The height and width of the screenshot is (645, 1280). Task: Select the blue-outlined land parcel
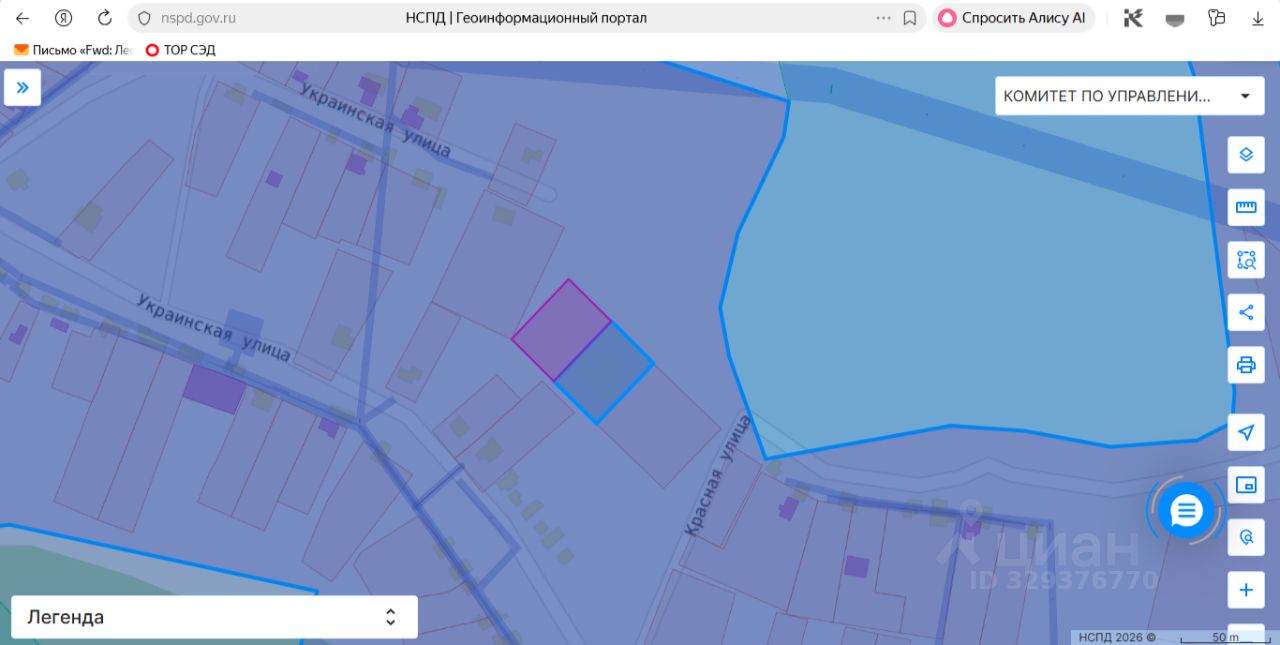click(x=604, y=373)
